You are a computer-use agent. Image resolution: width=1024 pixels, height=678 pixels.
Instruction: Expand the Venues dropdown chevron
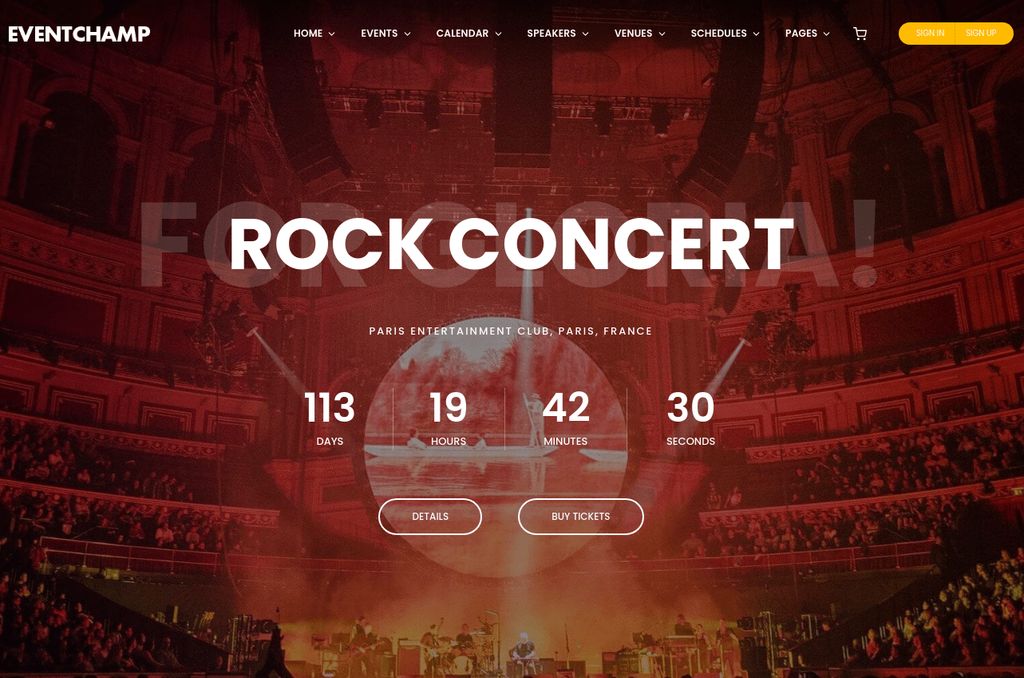(662, 34)
